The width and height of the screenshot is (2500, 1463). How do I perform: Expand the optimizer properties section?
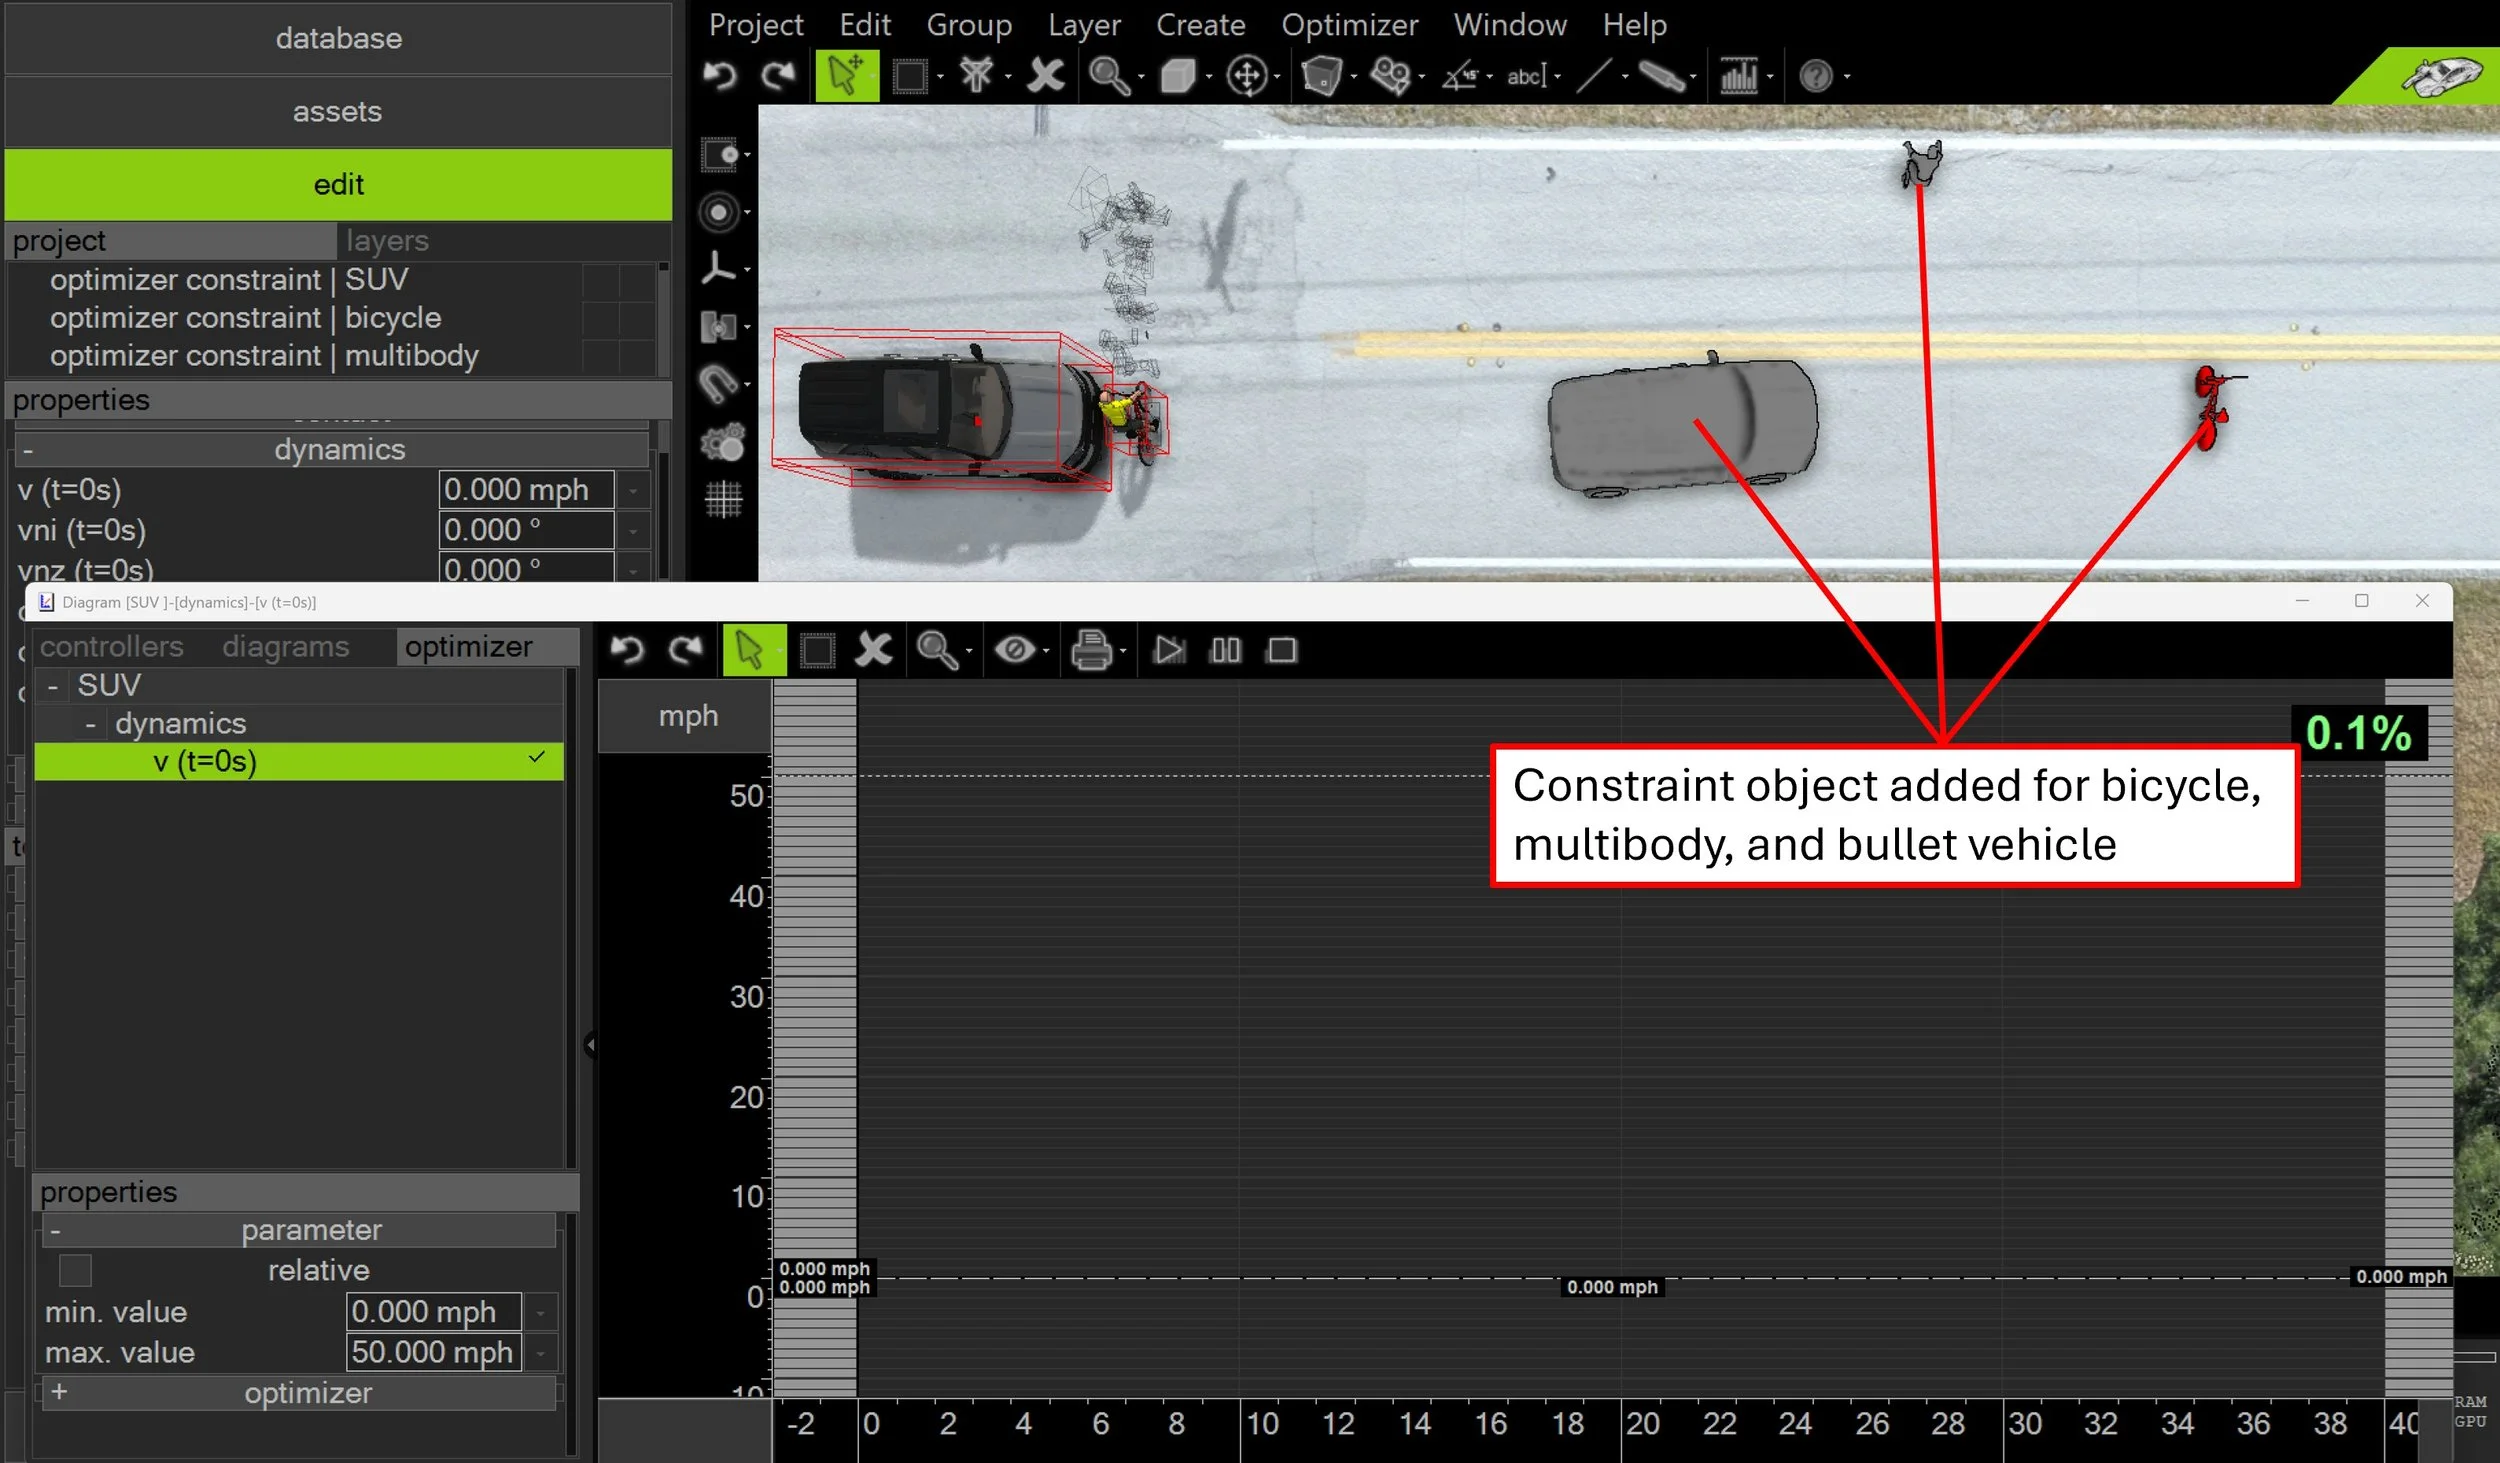pyautogui.click(x=59, y=1392)
